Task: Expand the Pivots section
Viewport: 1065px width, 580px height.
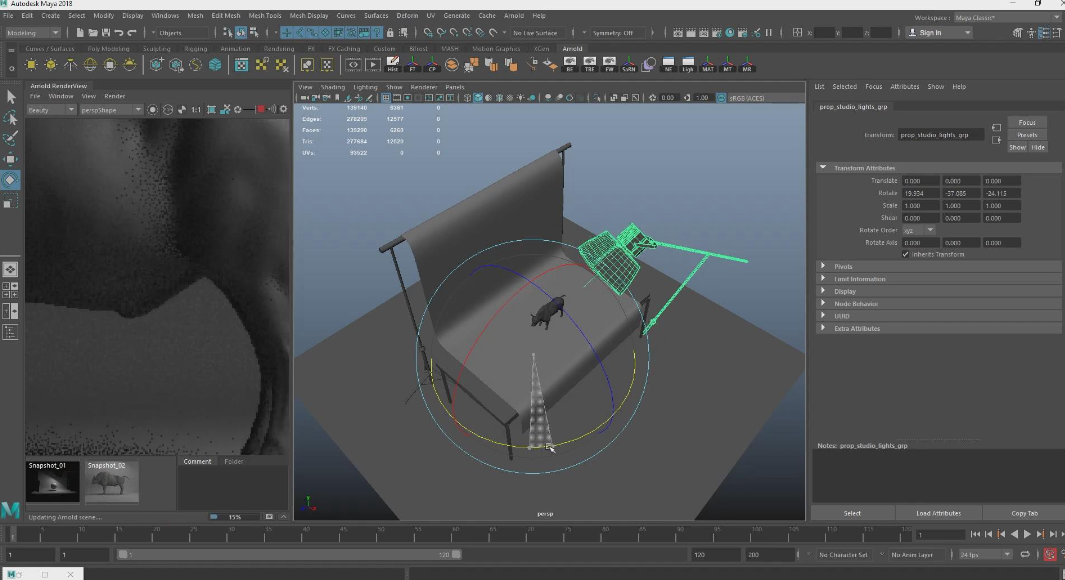Action: tap(843, 266)
